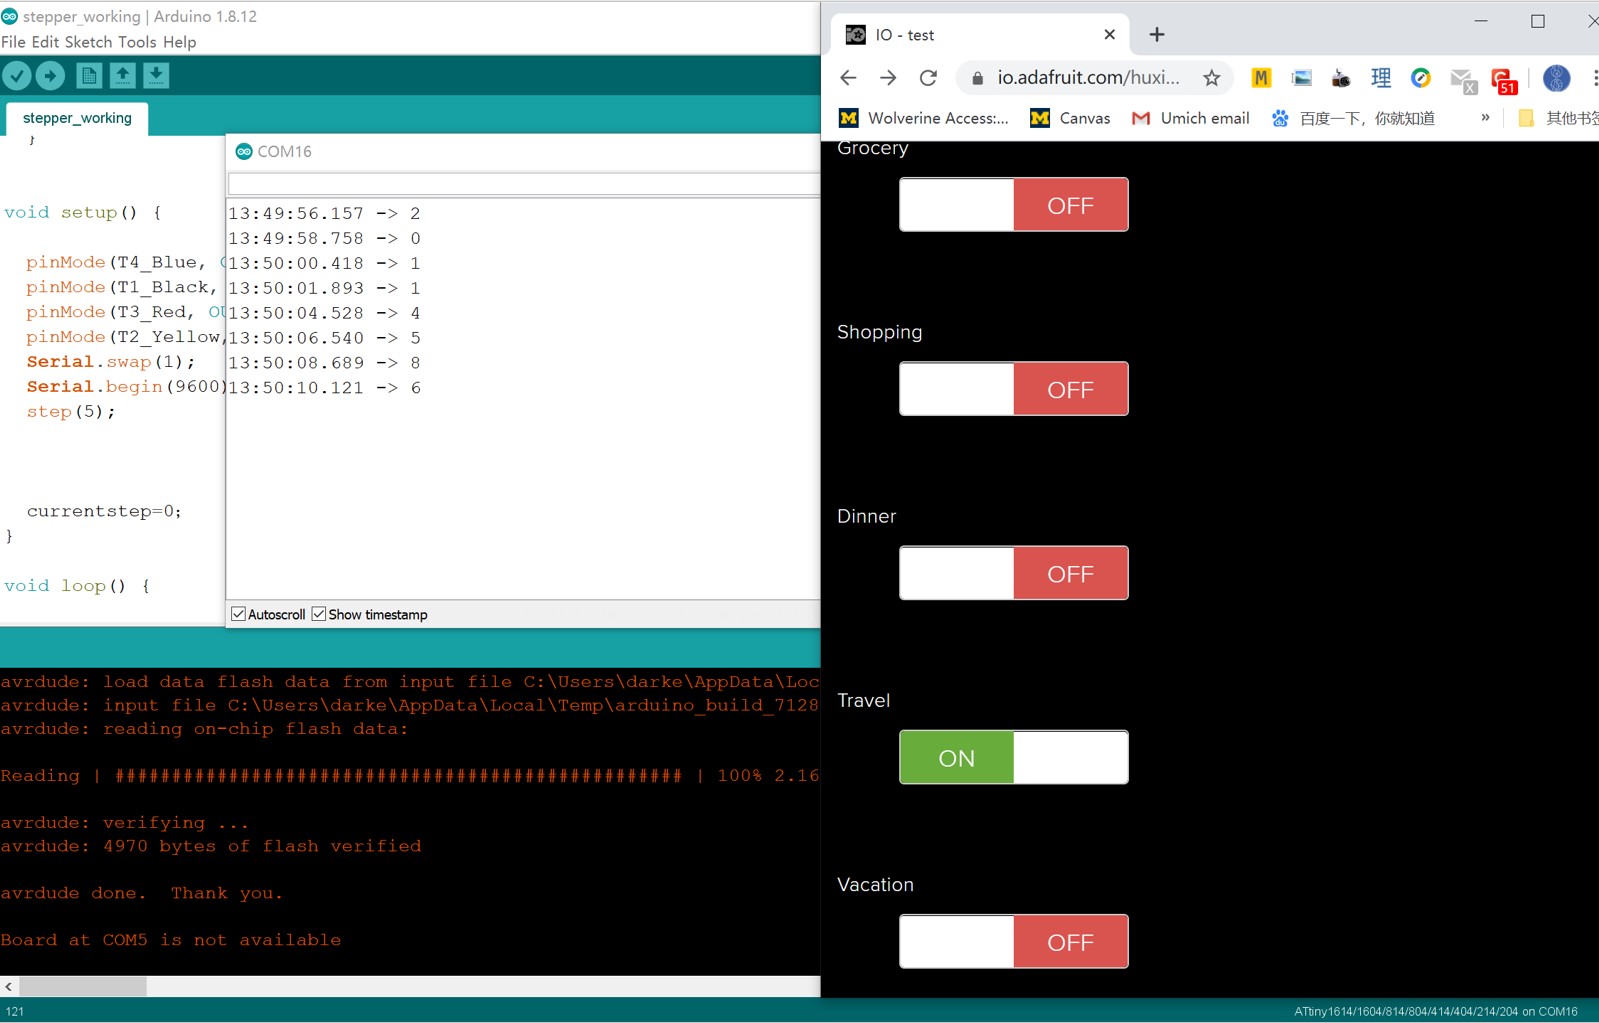Open the Arduino File menu
Viewport: 1599px width, 1023px height.
point(13,42)
